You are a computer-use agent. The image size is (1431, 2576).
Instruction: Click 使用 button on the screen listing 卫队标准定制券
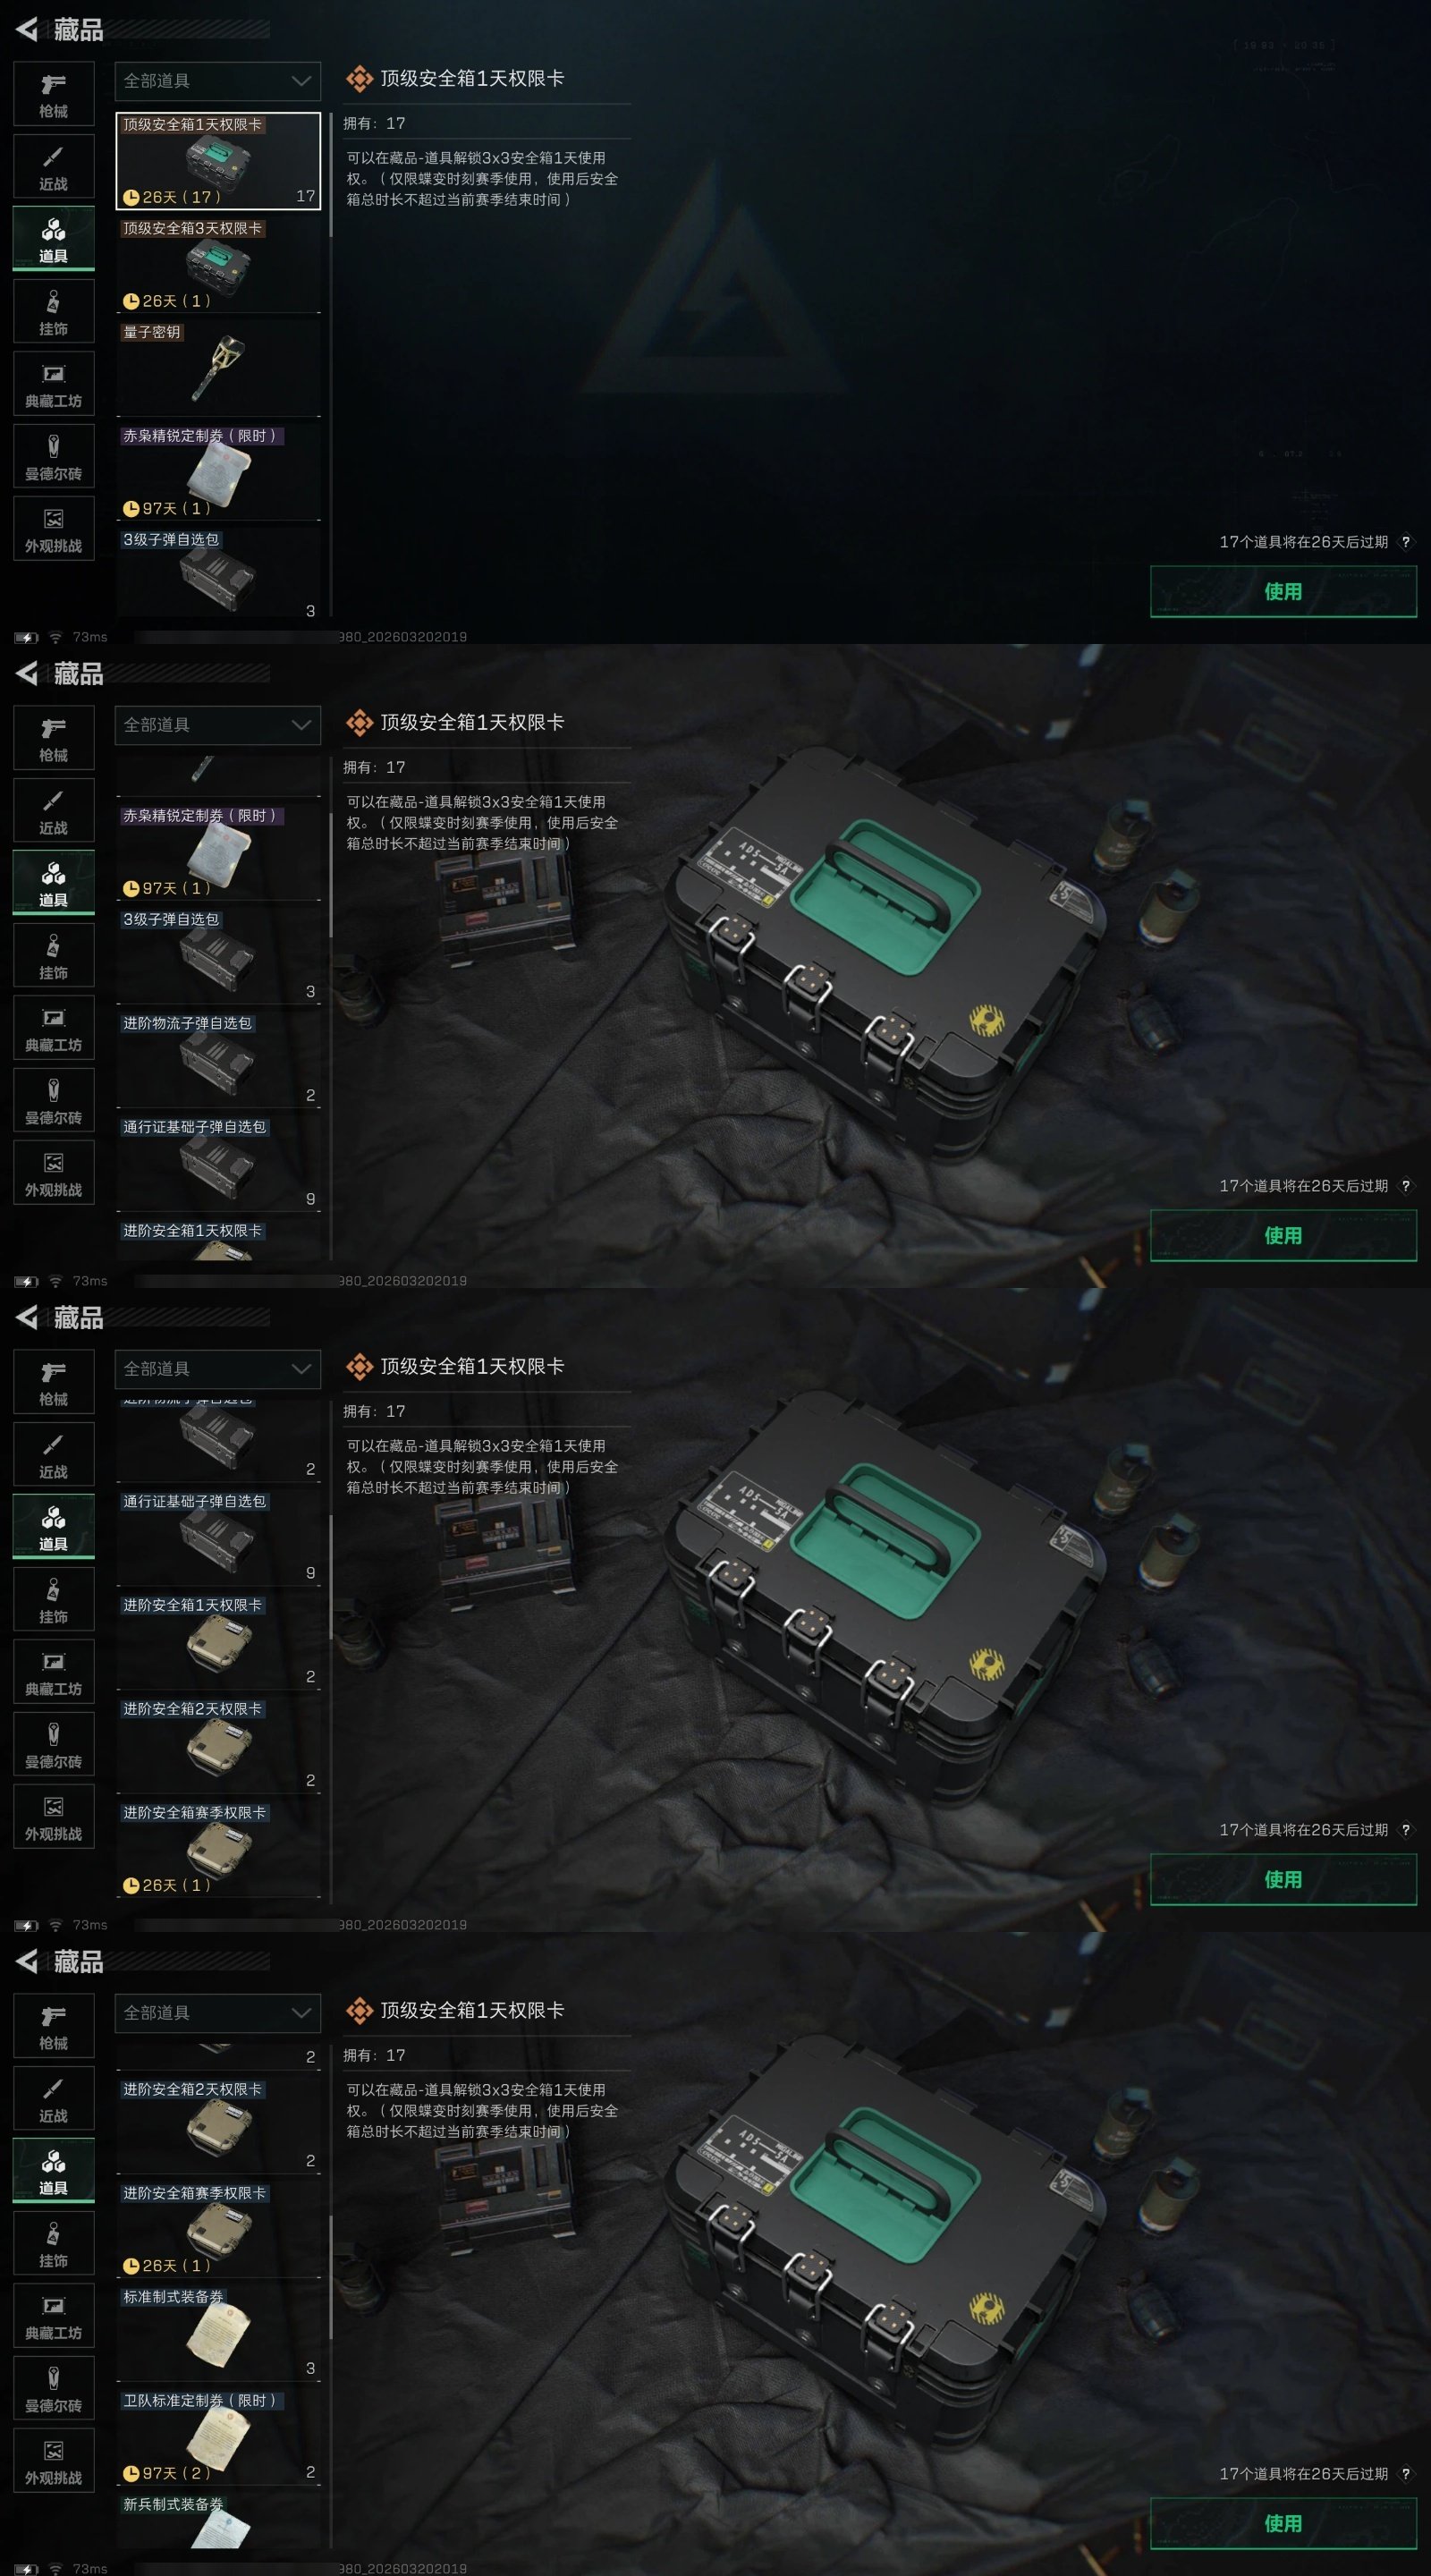pos(1283,2523)
